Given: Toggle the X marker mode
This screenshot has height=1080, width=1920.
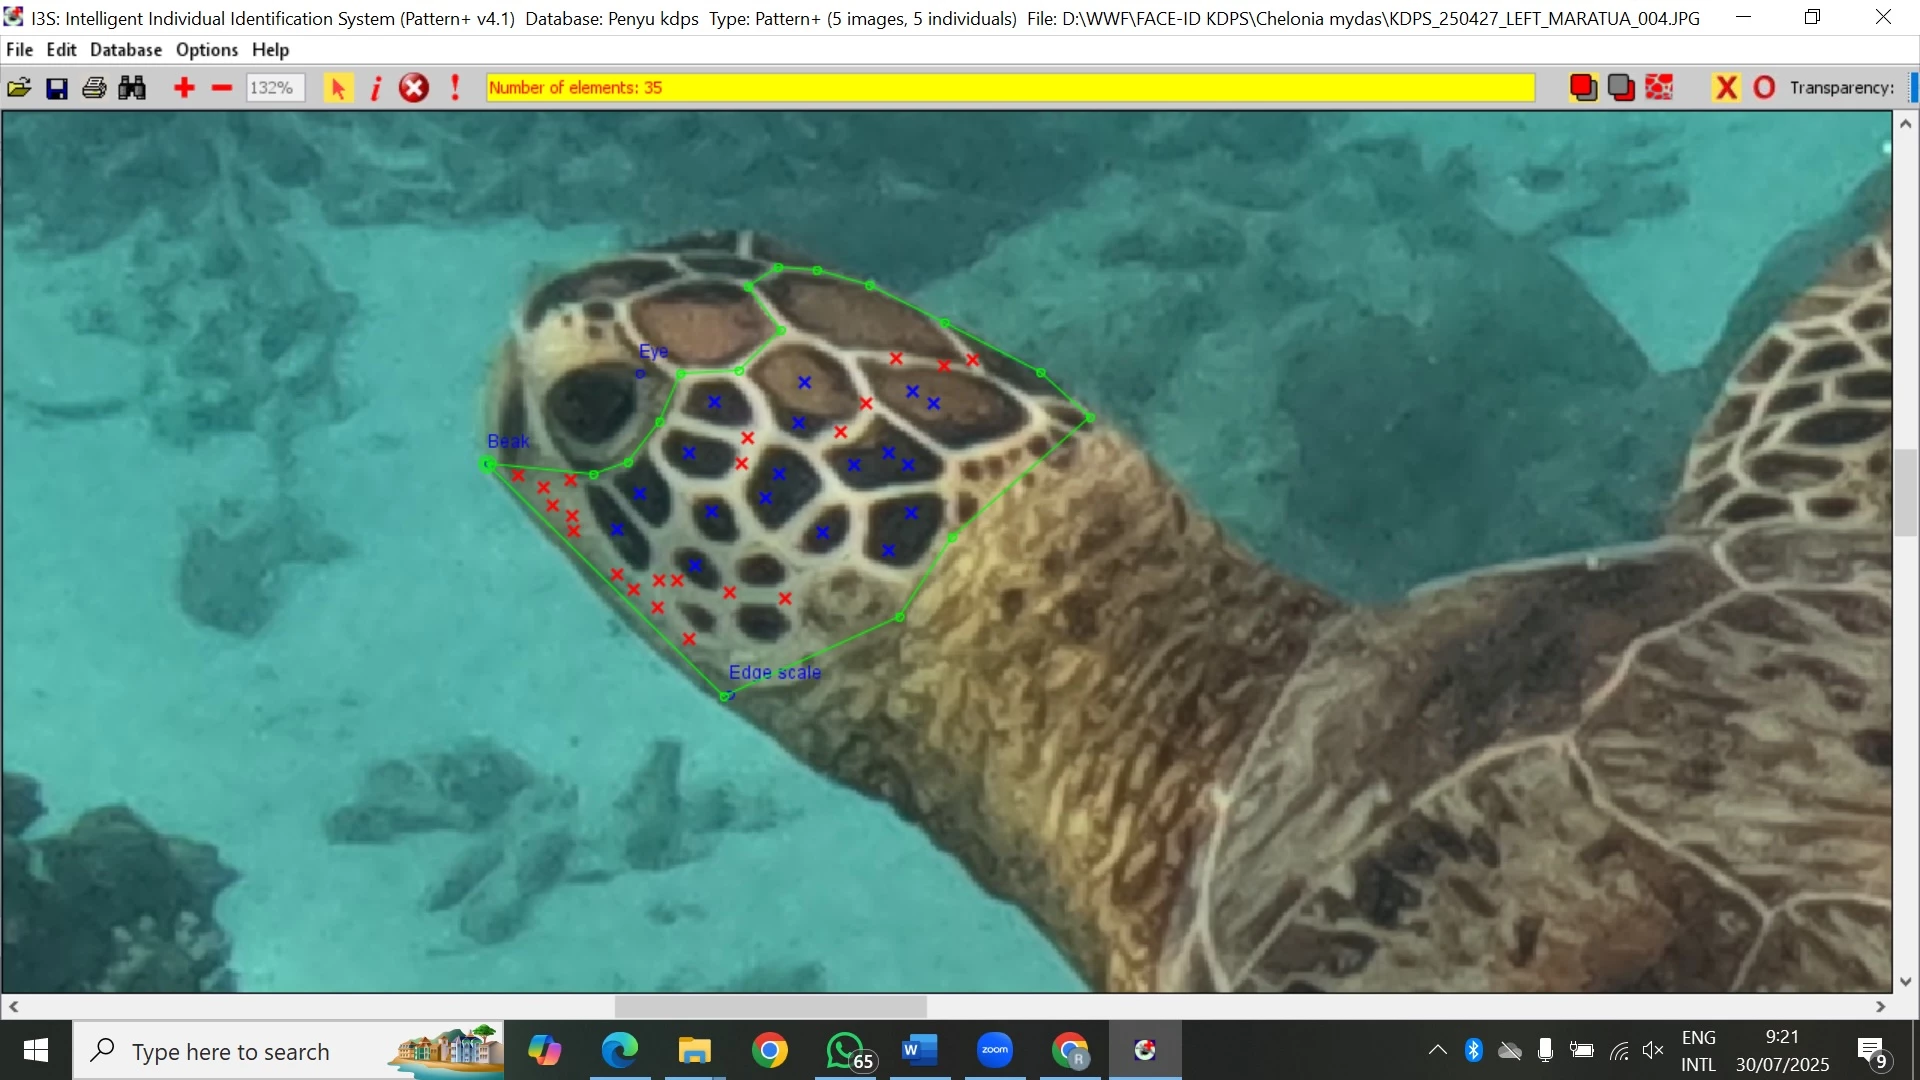Looking at the screenshot, I should pos(1727,87).
